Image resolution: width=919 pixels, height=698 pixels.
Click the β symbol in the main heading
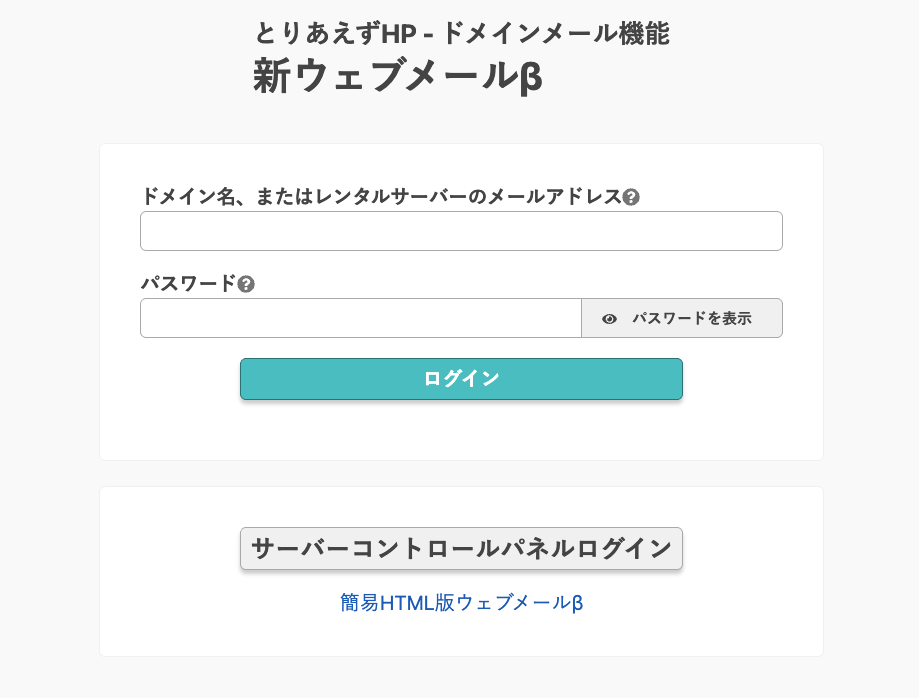[x=531, y=78]
